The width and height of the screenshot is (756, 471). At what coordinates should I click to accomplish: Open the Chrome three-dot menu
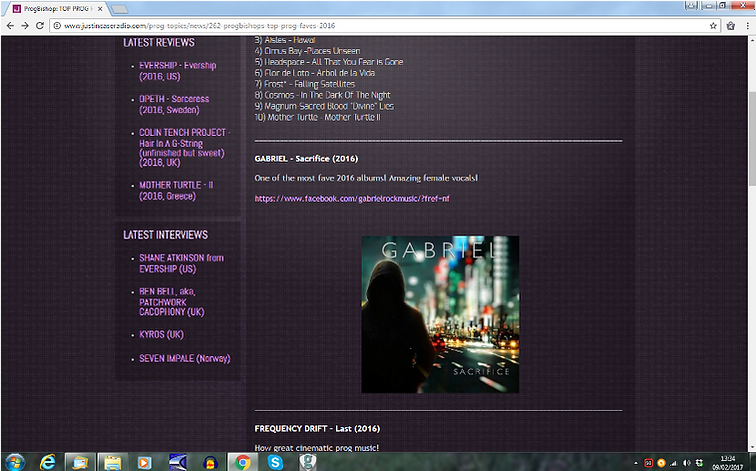click(x=748, y=26)
